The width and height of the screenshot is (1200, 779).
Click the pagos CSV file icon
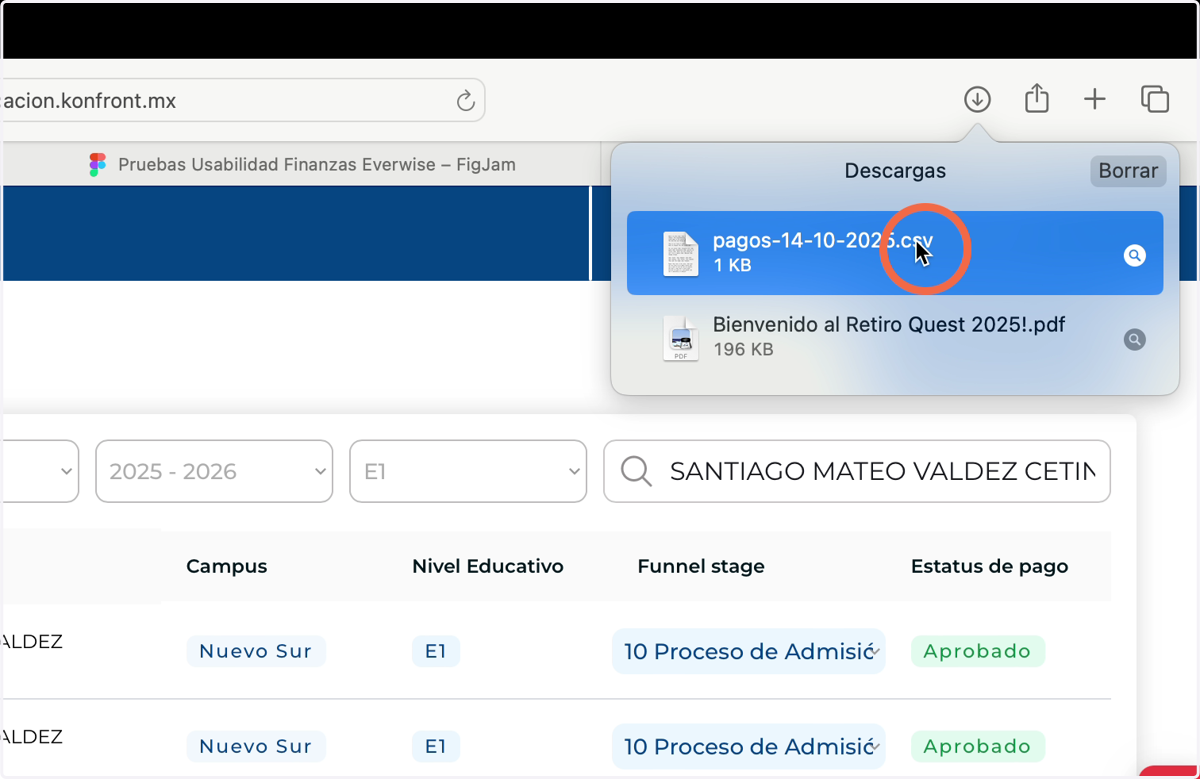(681, 254)
